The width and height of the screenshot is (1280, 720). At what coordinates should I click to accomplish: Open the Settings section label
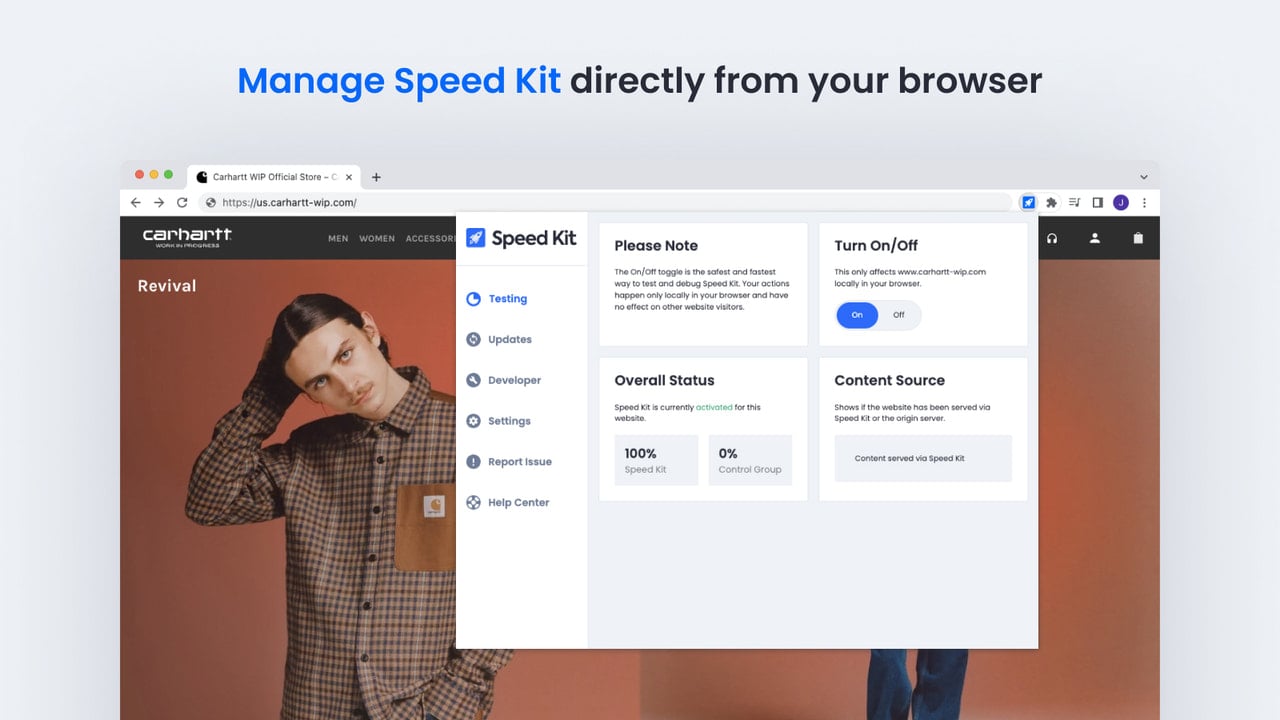[x=509, y=421]
